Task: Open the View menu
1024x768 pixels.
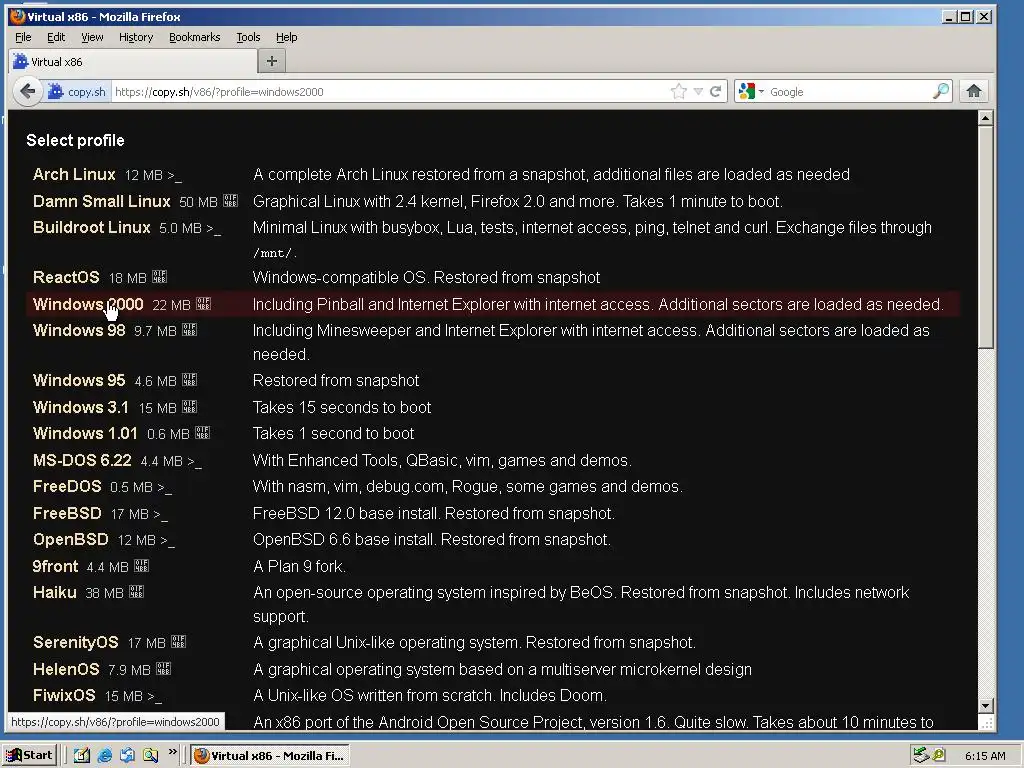Action: pos(92,37)
